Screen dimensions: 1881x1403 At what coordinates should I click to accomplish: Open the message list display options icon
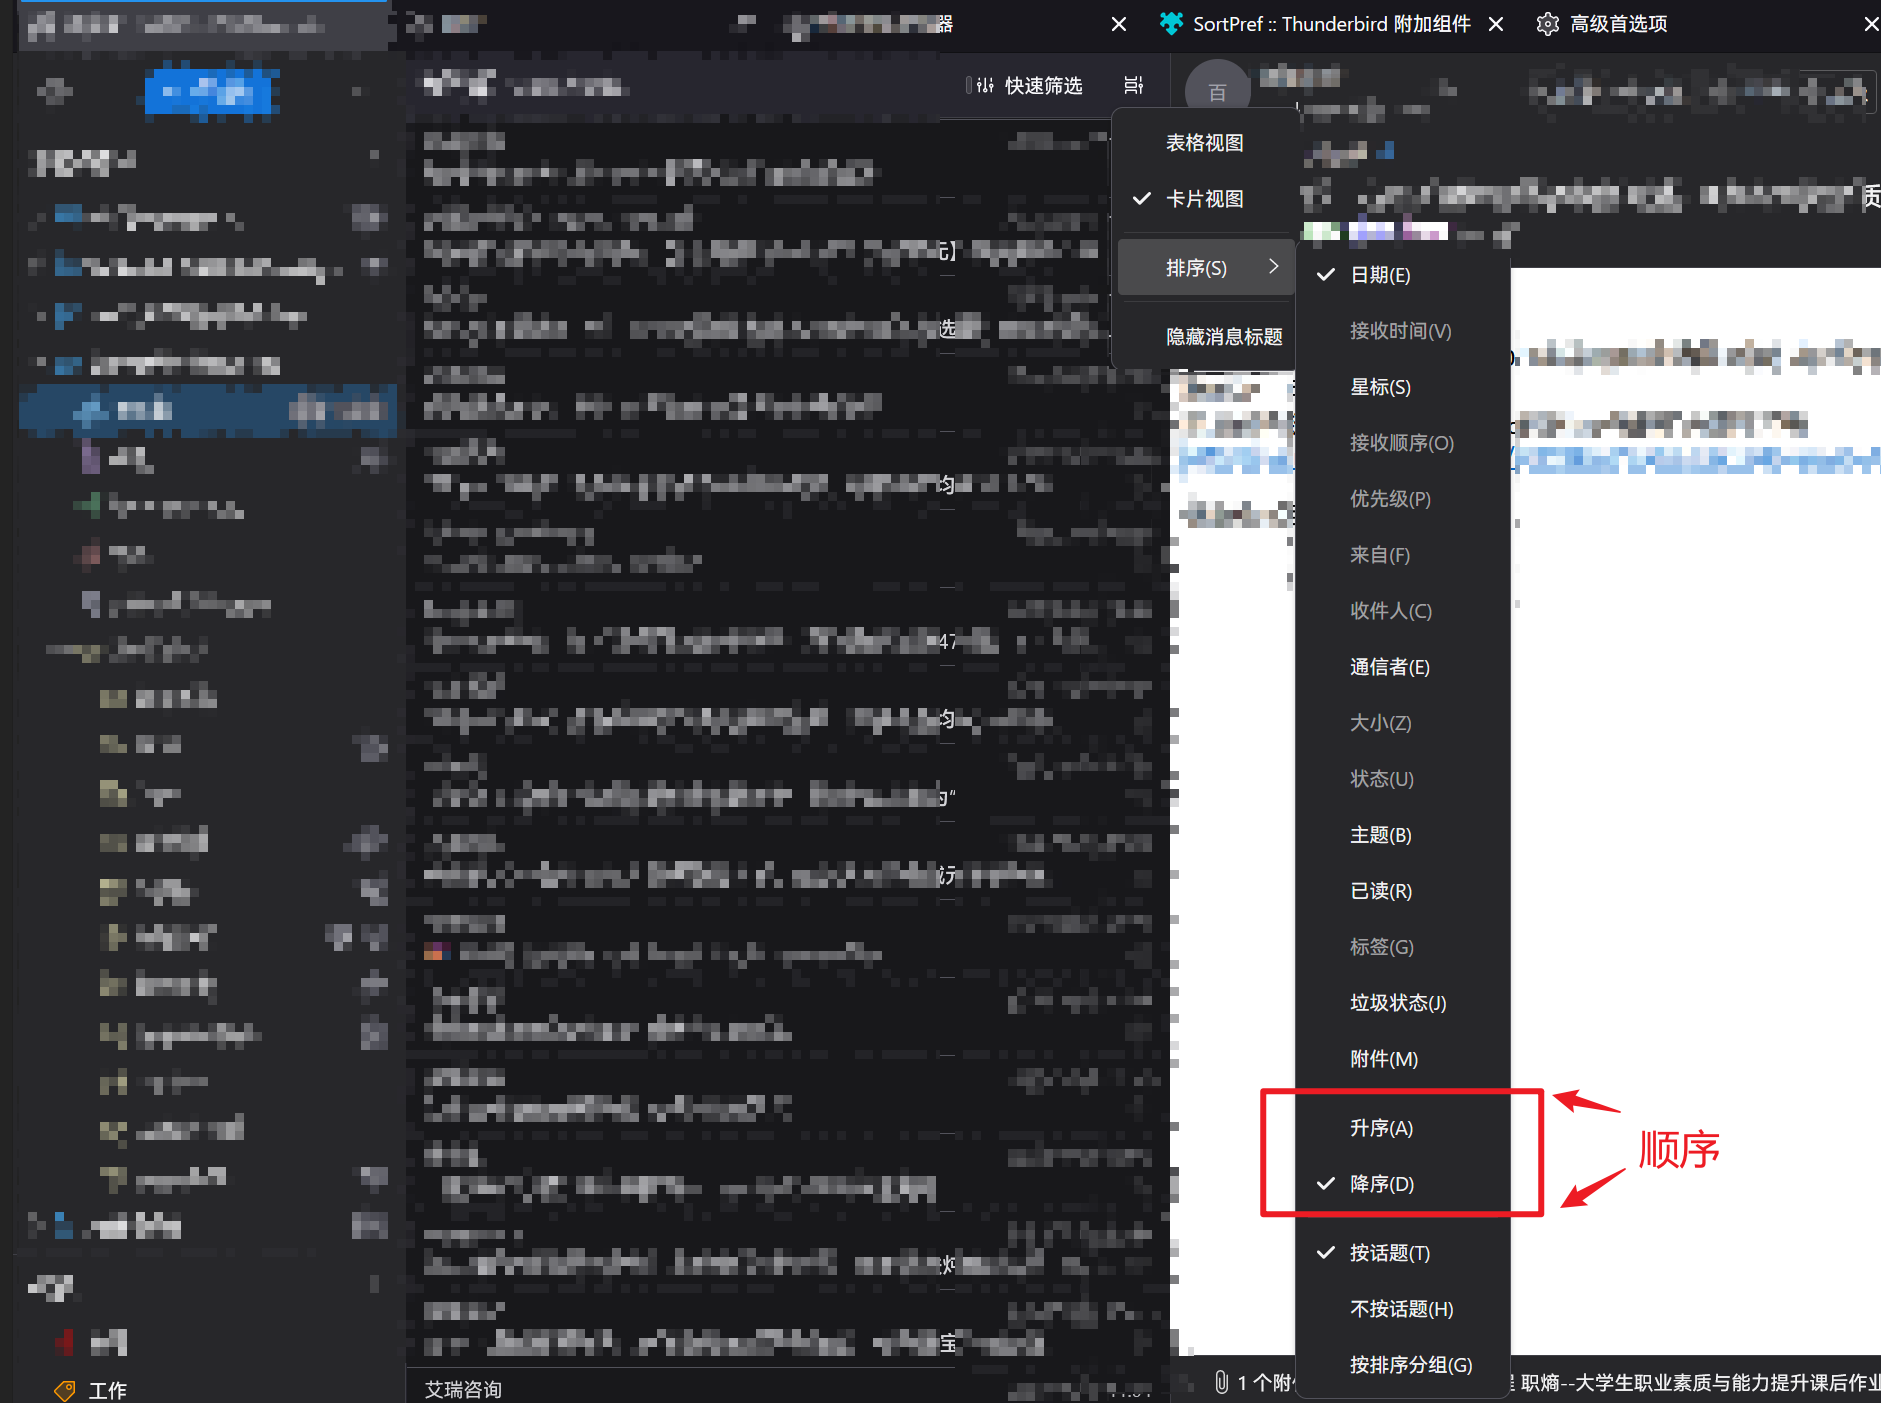[1133, 86]
